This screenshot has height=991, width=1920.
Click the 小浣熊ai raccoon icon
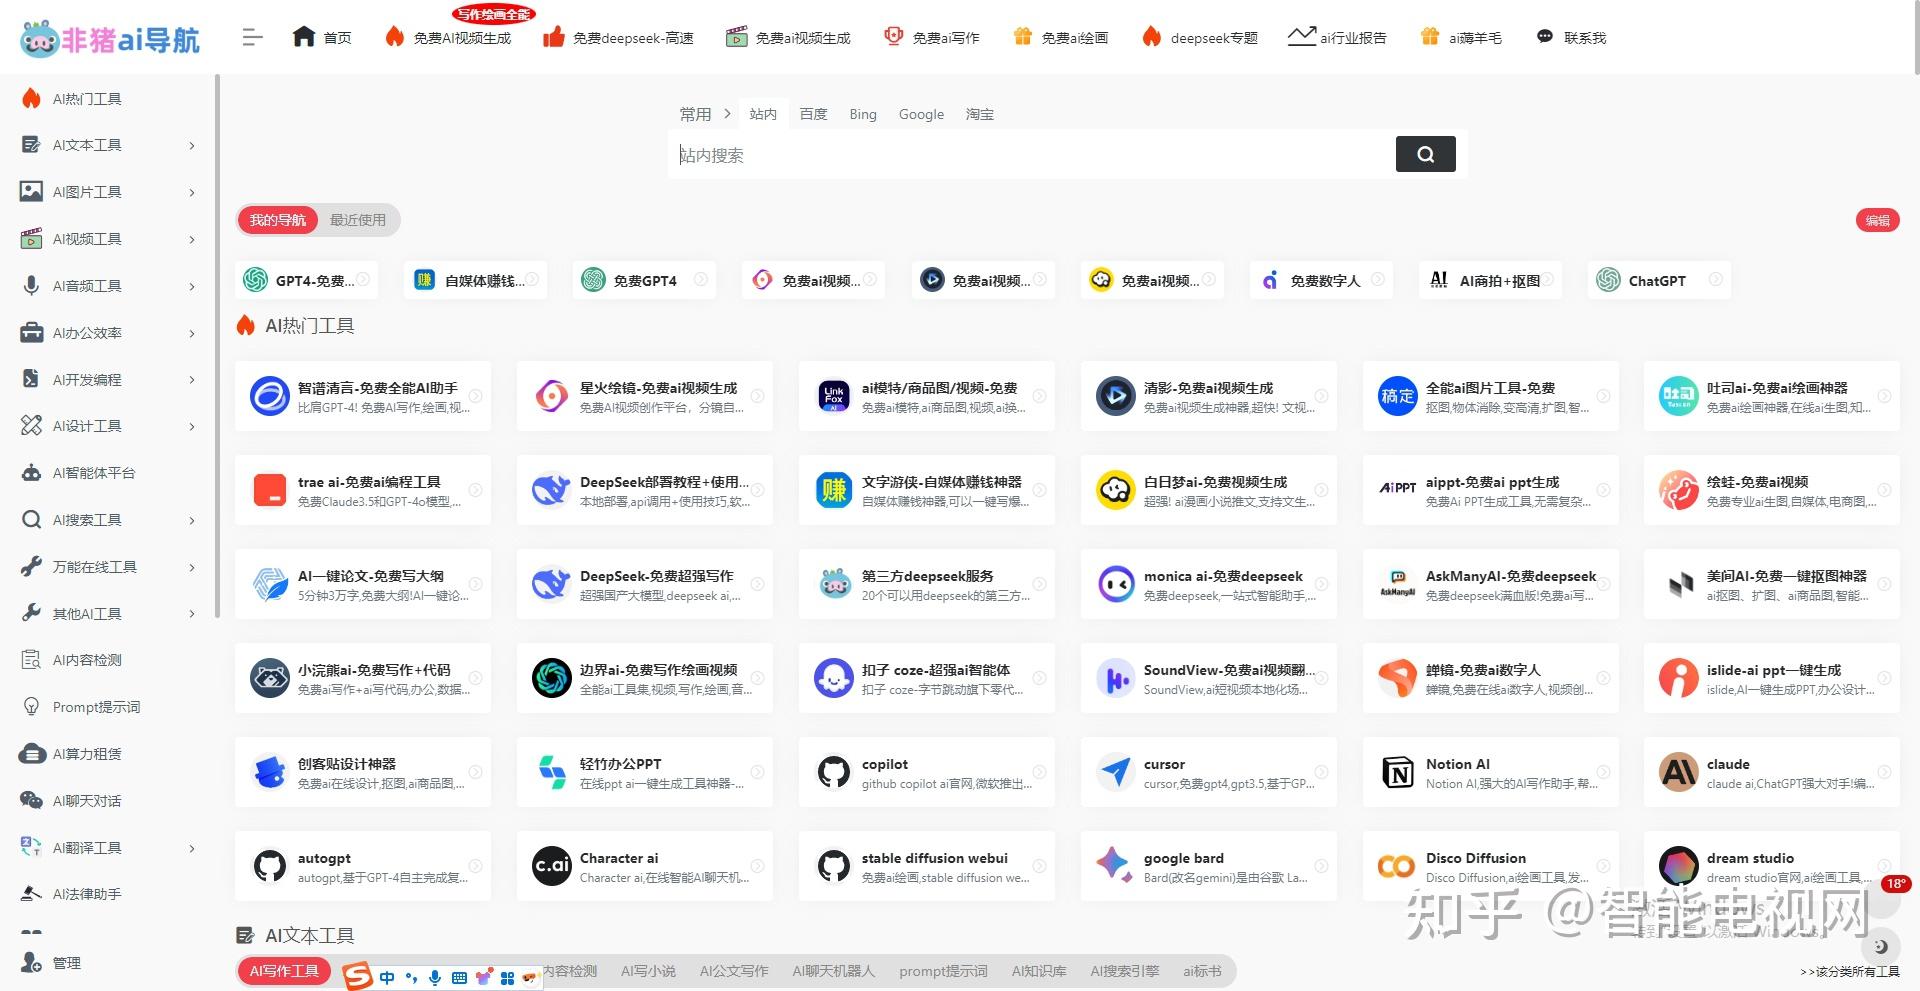coord(269,678)
